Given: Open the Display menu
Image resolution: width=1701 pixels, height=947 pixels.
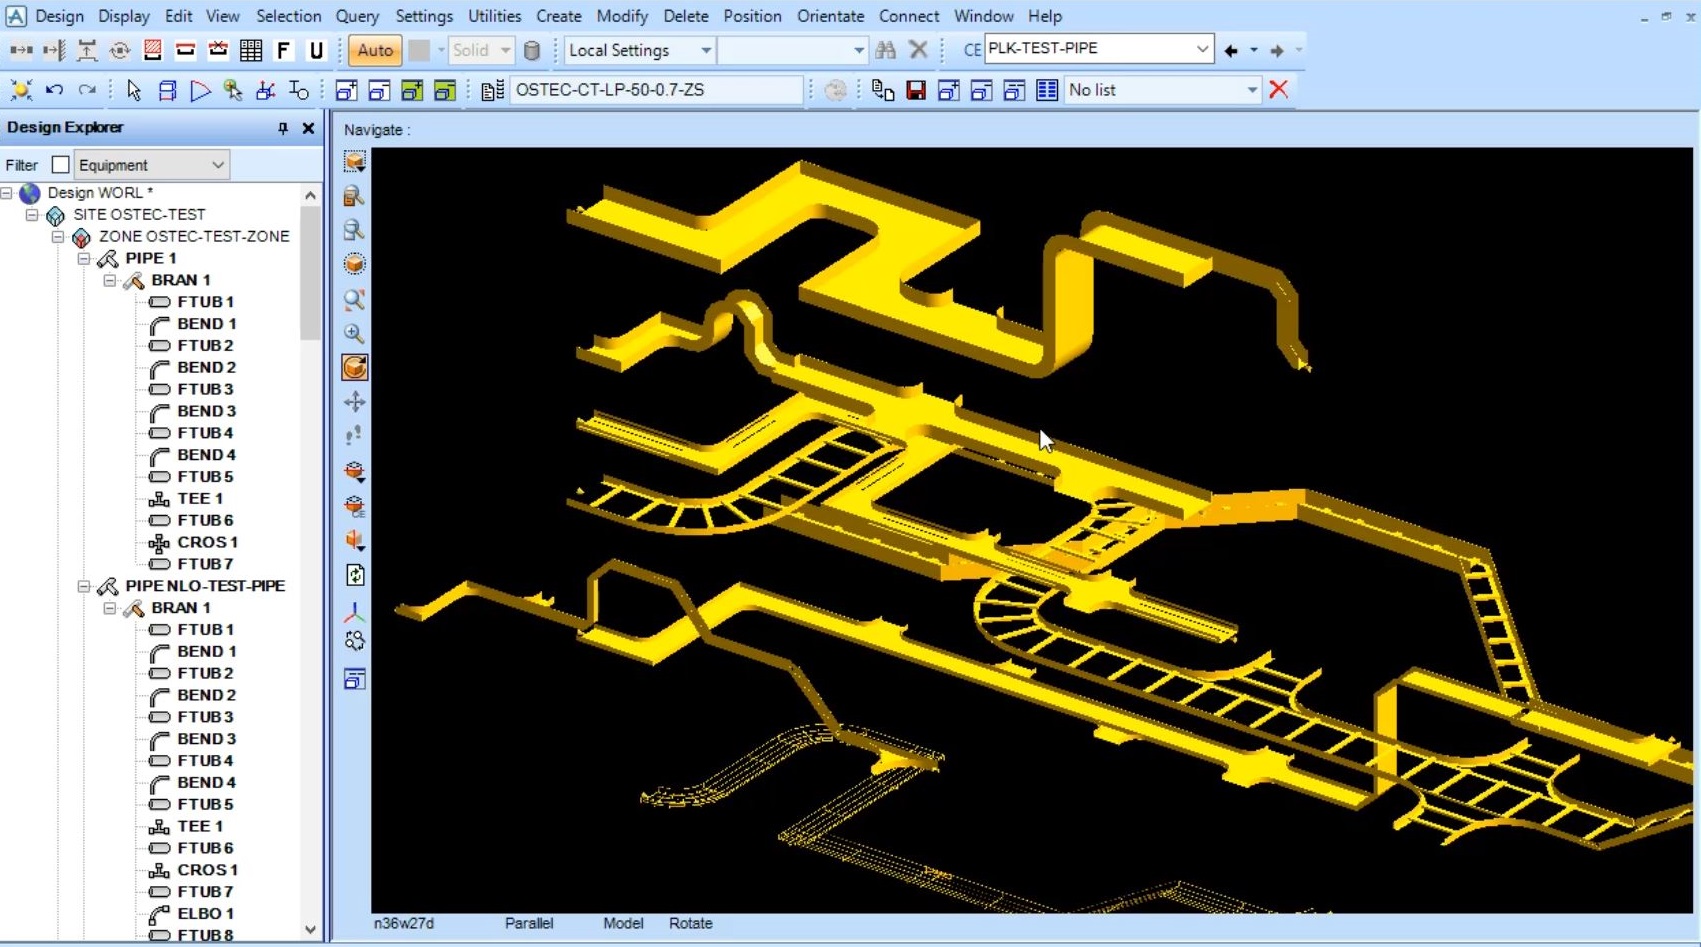Looking at the screenshot, I should click(x=124, y=16).
